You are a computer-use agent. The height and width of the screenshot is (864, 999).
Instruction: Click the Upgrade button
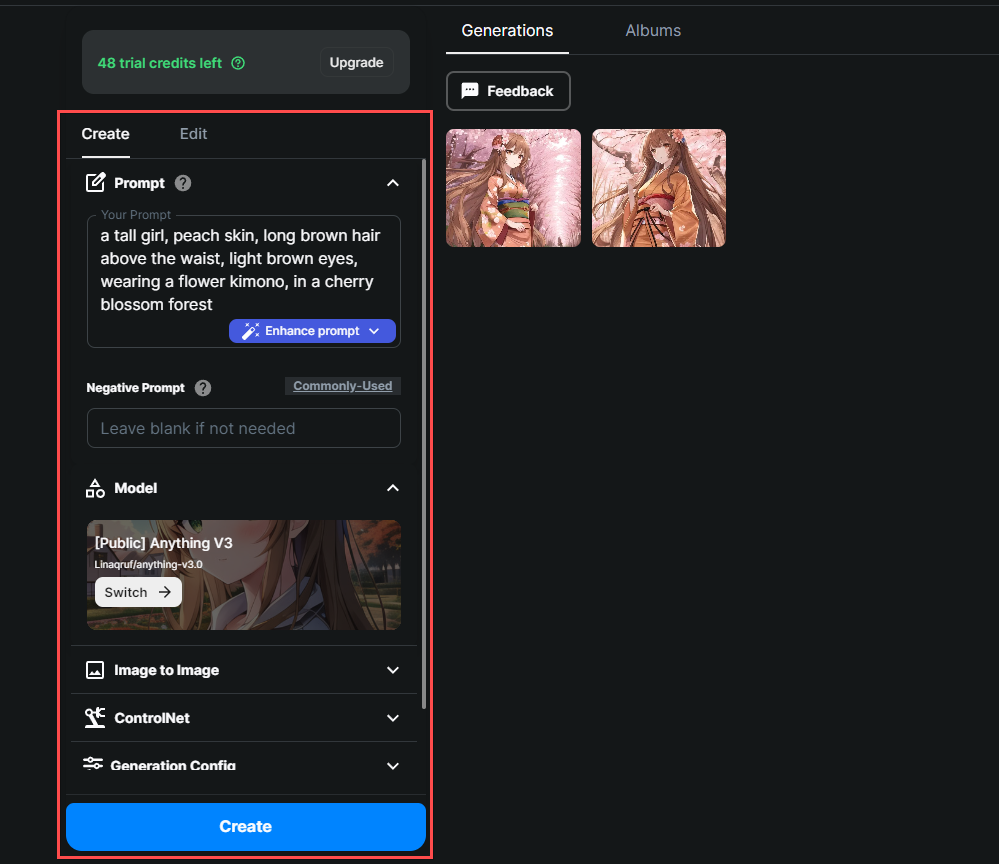[356, 63]
